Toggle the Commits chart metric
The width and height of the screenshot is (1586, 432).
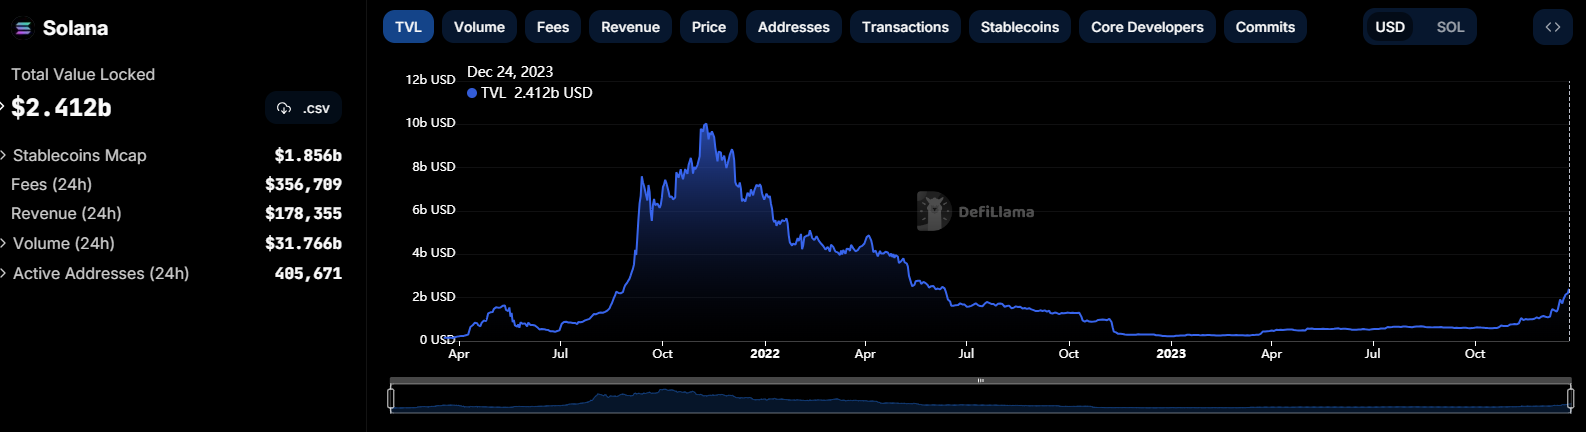pos(1265,27)
